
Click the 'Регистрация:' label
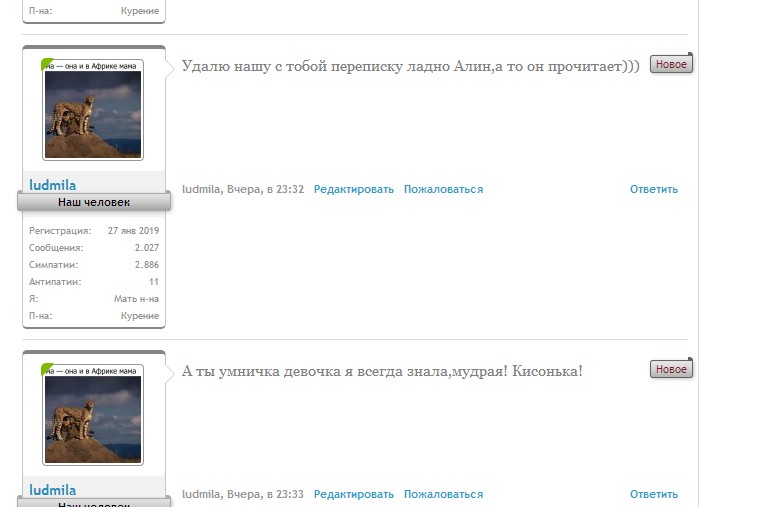[x=60, y=230]
